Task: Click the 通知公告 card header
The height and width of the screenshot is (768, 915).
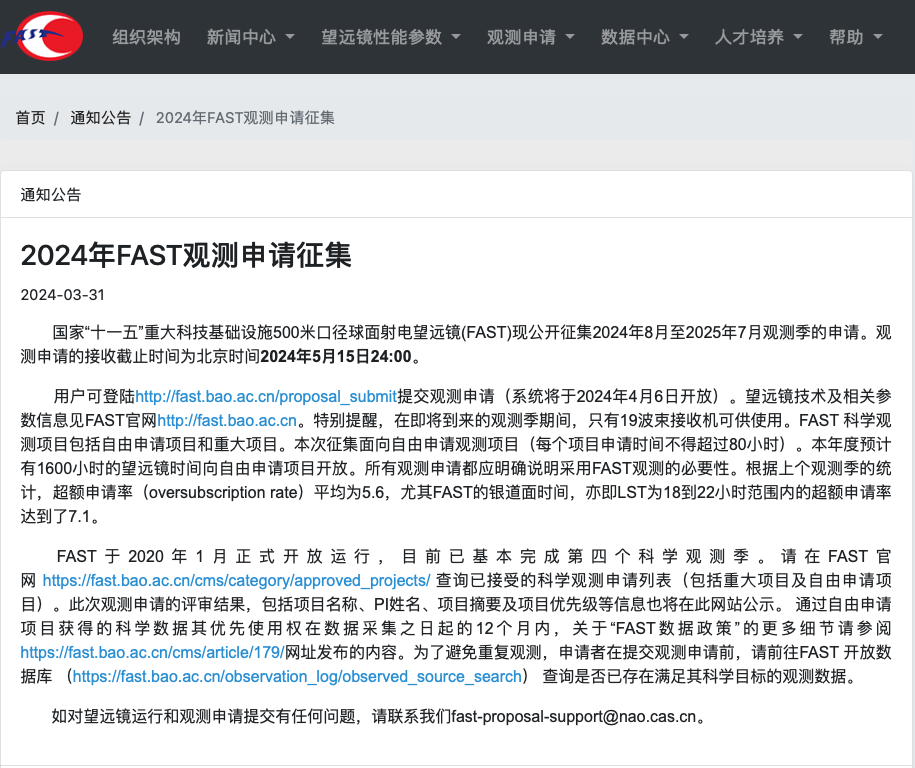Action: point(51,195)
